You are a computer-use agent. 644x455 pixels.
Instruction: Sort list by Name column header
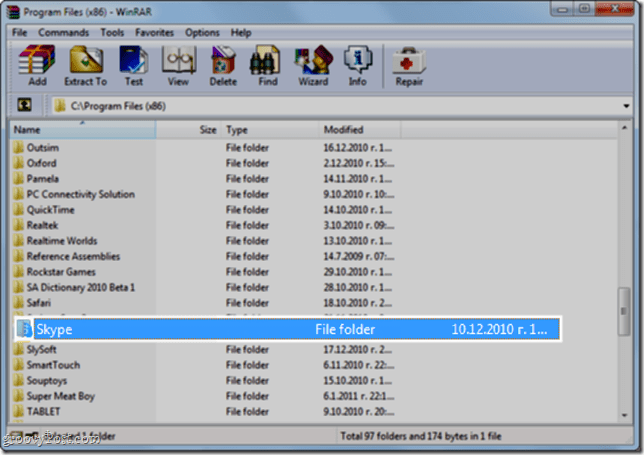tap(83, 130)
